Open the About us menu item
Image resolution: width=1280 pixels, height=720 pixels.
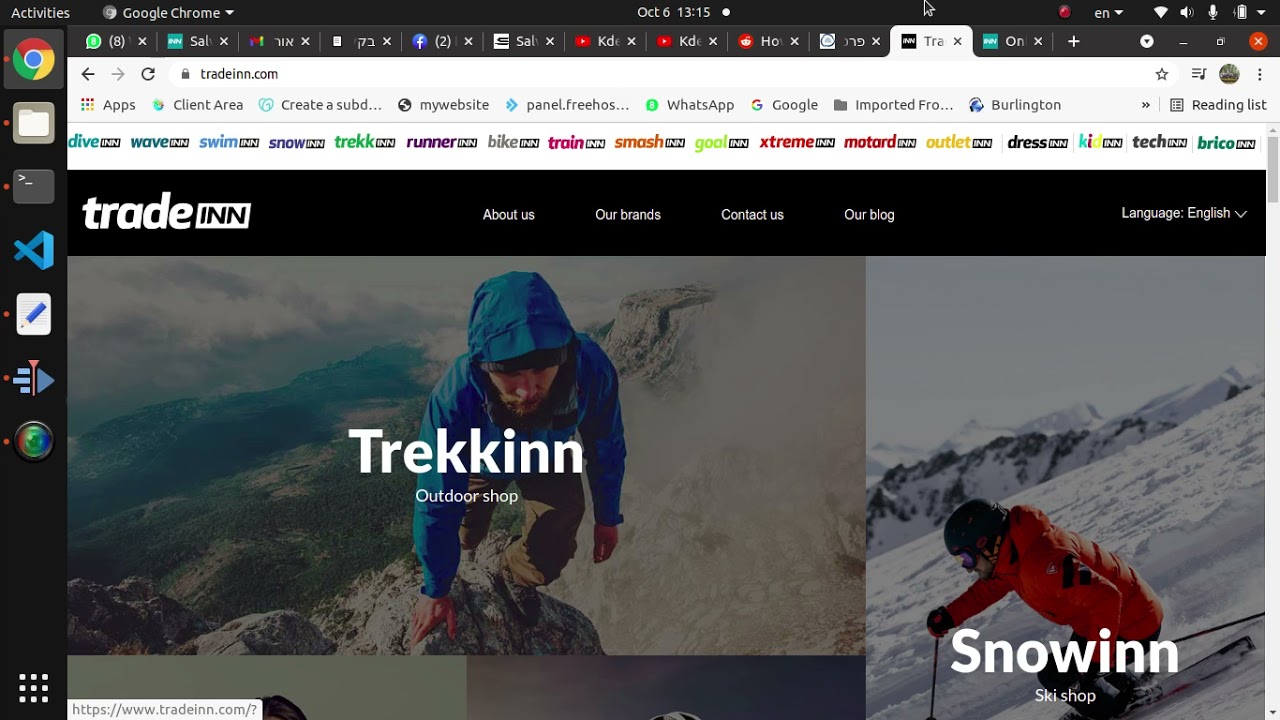pos(509,215)
